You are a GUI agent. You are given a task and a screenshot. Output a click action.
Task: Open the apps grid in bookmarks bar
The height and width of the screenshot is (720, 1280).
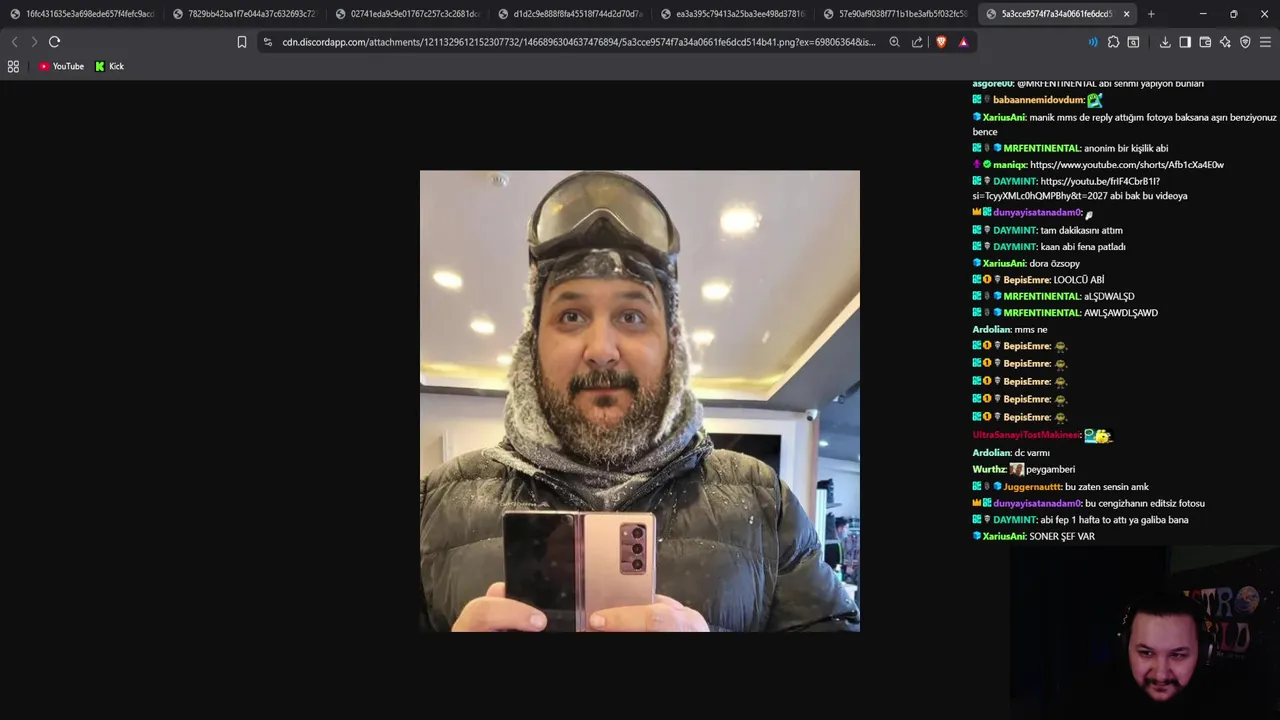13,66
